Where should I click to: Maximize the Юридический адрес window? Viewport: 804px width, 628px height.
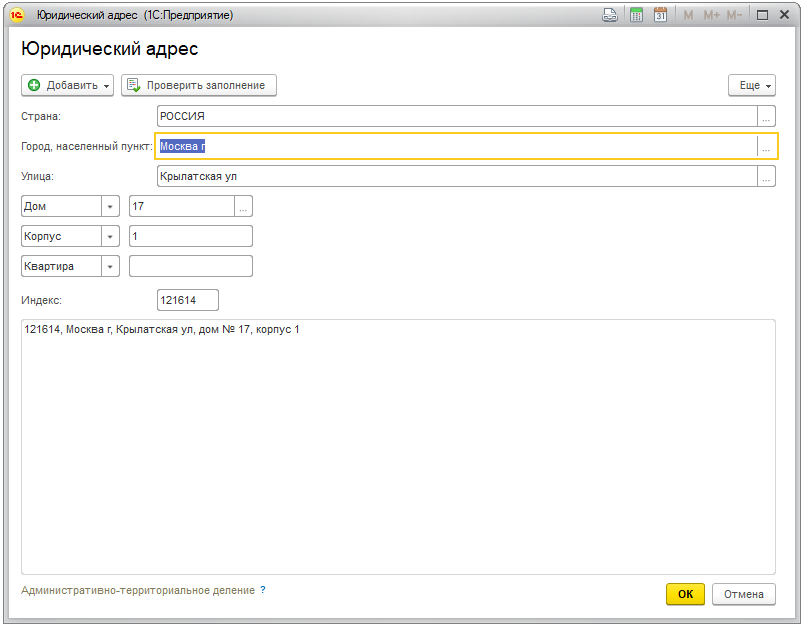click(x=762, y=16)
